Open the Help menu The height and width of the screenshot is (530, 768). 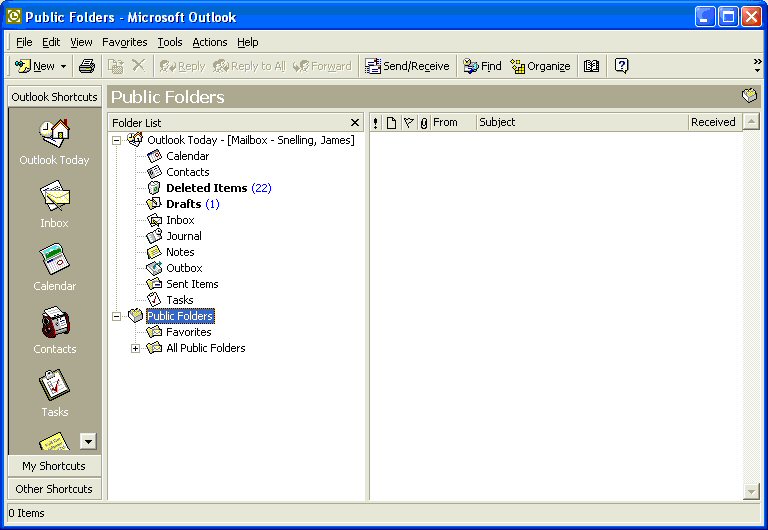tap(248, 42)
